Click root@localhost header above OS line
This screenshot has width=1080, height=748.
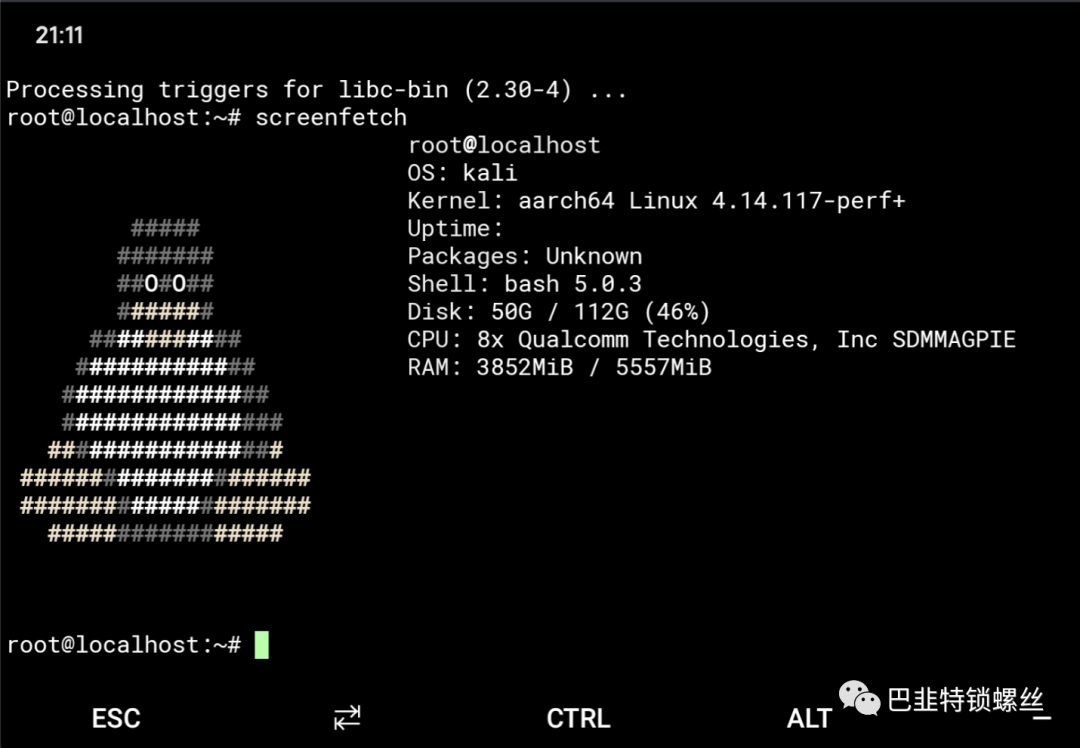click(504, 146)
